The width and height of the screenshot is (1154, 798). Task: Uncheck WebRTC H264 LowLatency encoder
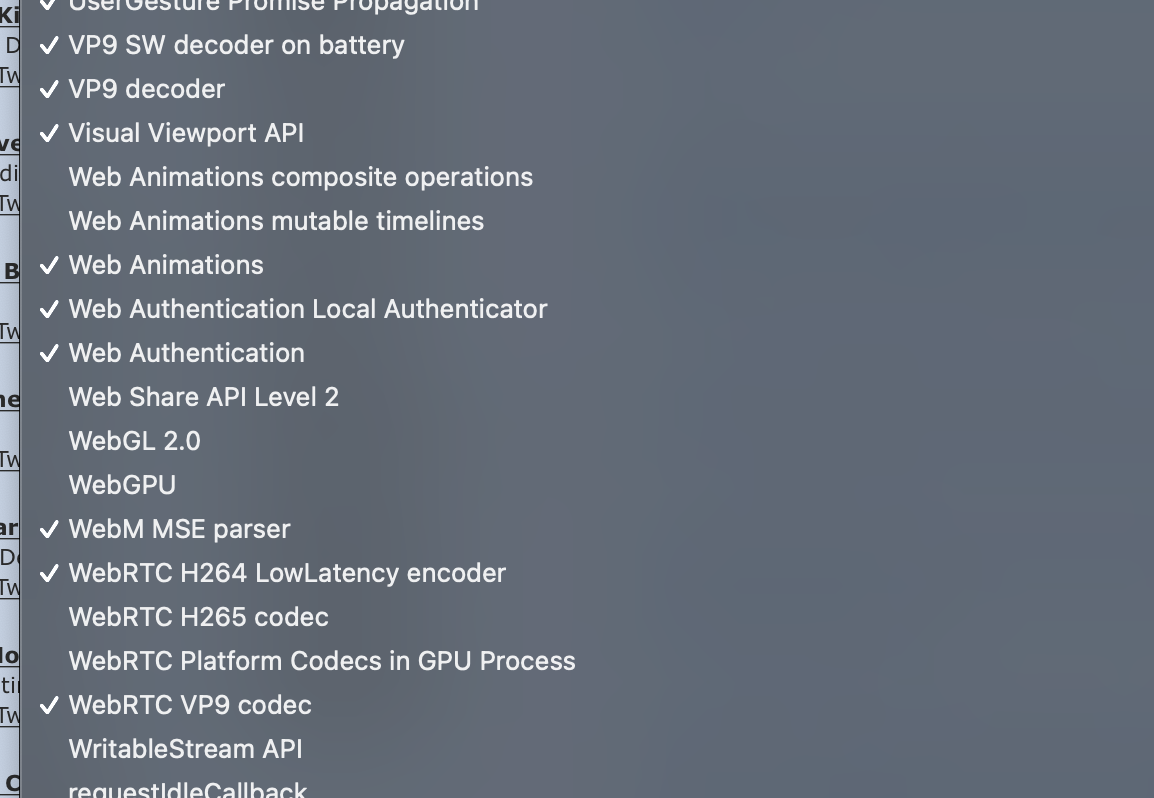click(x=287, y=573)
